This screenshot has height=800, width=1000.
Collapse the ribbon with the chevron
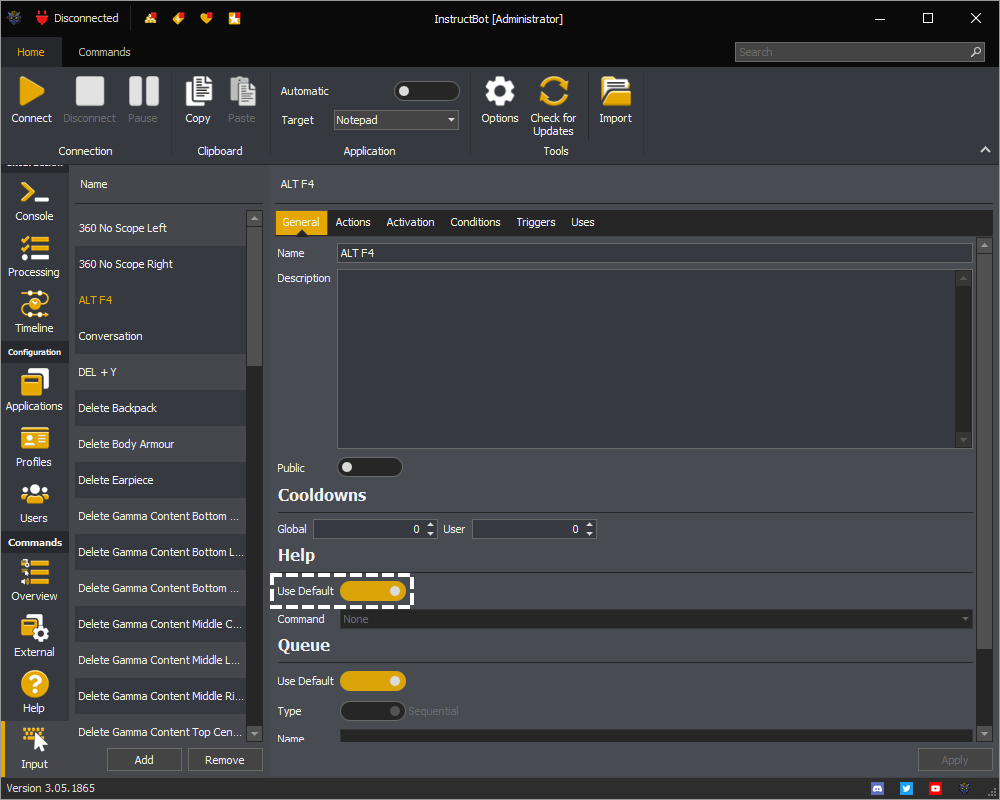[x=985, y=150]
